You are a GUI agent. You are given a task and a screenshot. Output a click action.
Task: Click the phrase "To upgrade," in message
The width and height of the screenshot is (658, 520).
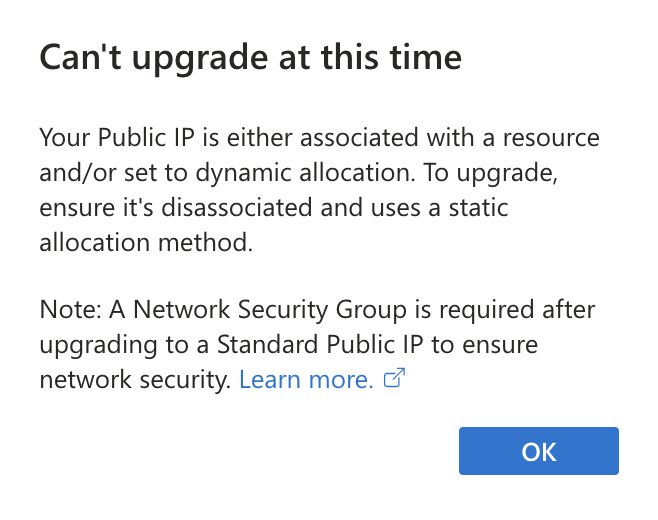point(490,173)
